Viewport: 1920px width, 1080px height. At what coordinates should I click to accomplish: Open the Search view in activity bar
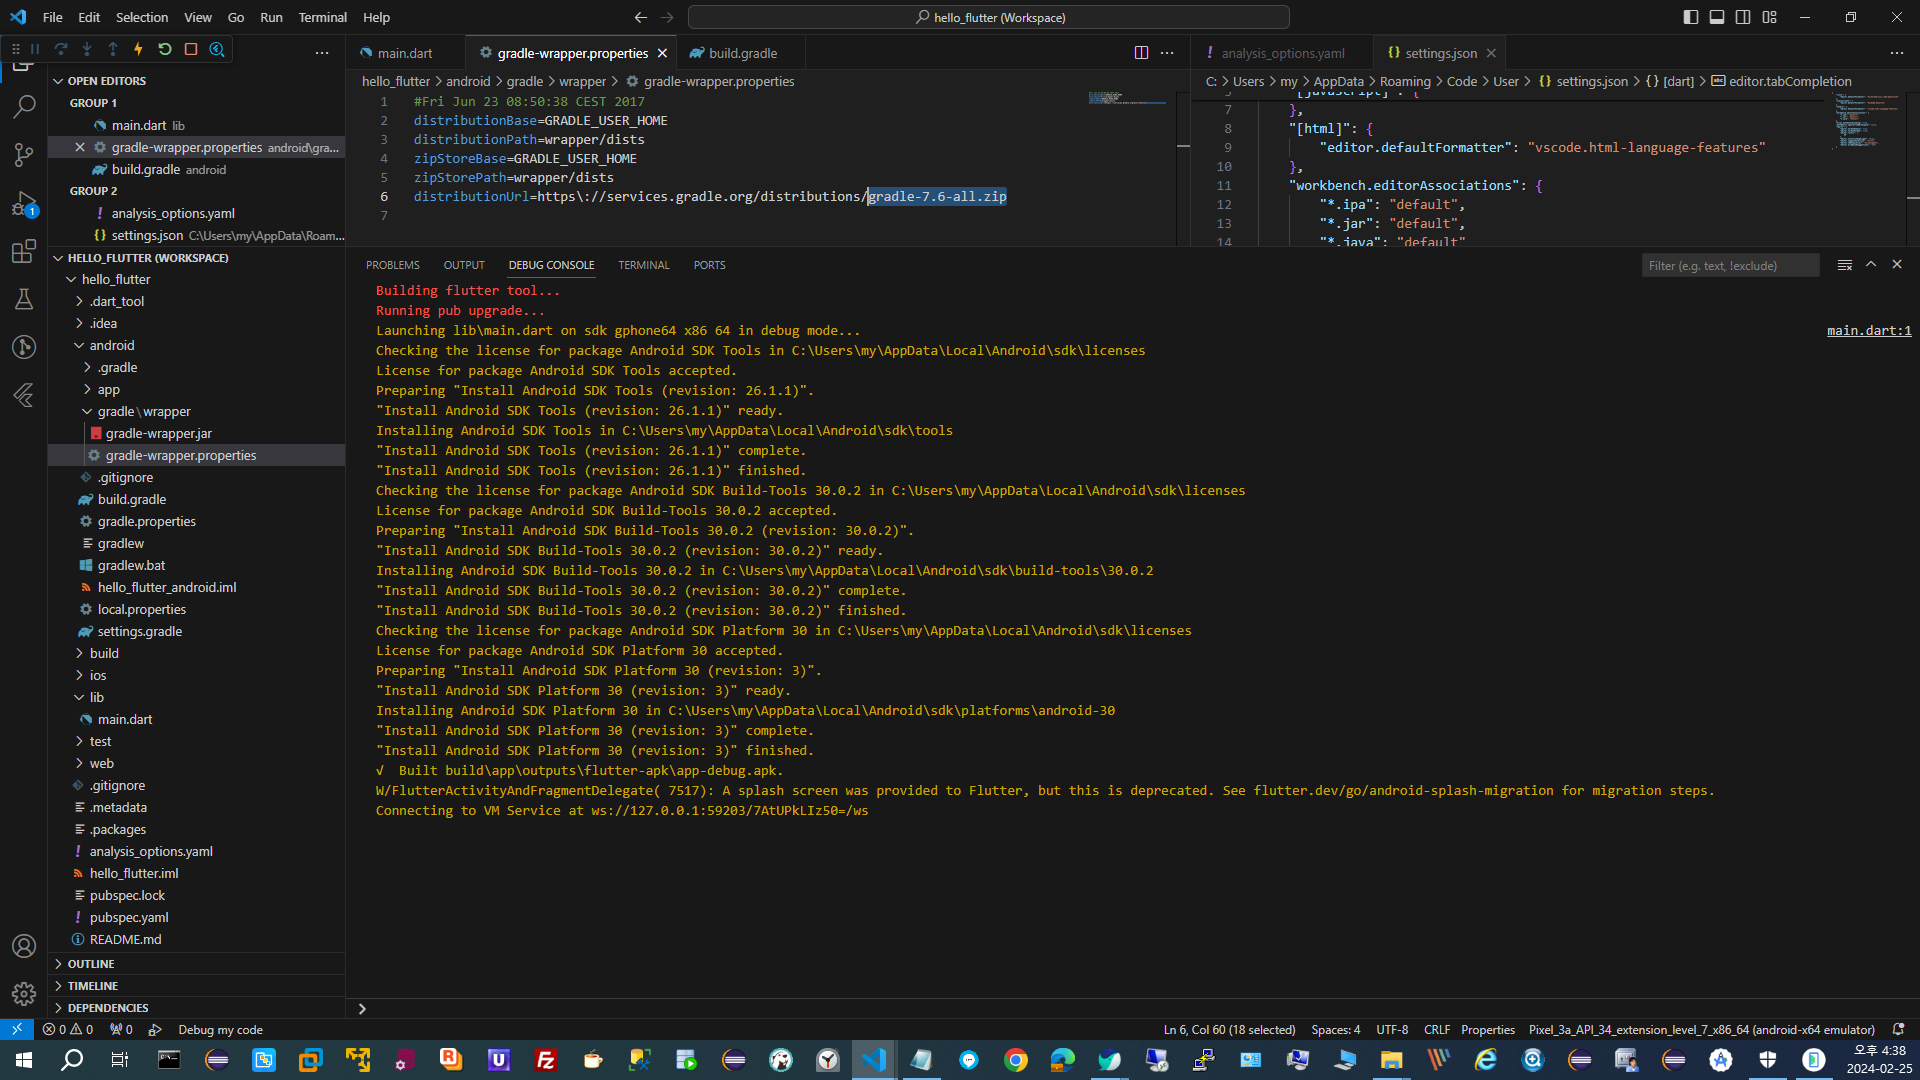[24, 106]
